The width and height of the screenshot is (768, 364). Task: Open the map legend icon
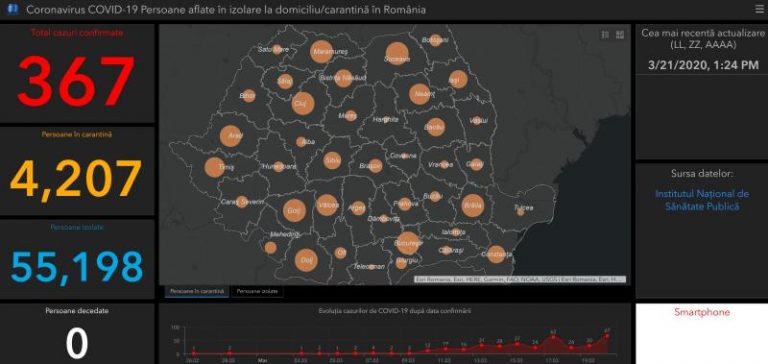(x=605, y=35)
